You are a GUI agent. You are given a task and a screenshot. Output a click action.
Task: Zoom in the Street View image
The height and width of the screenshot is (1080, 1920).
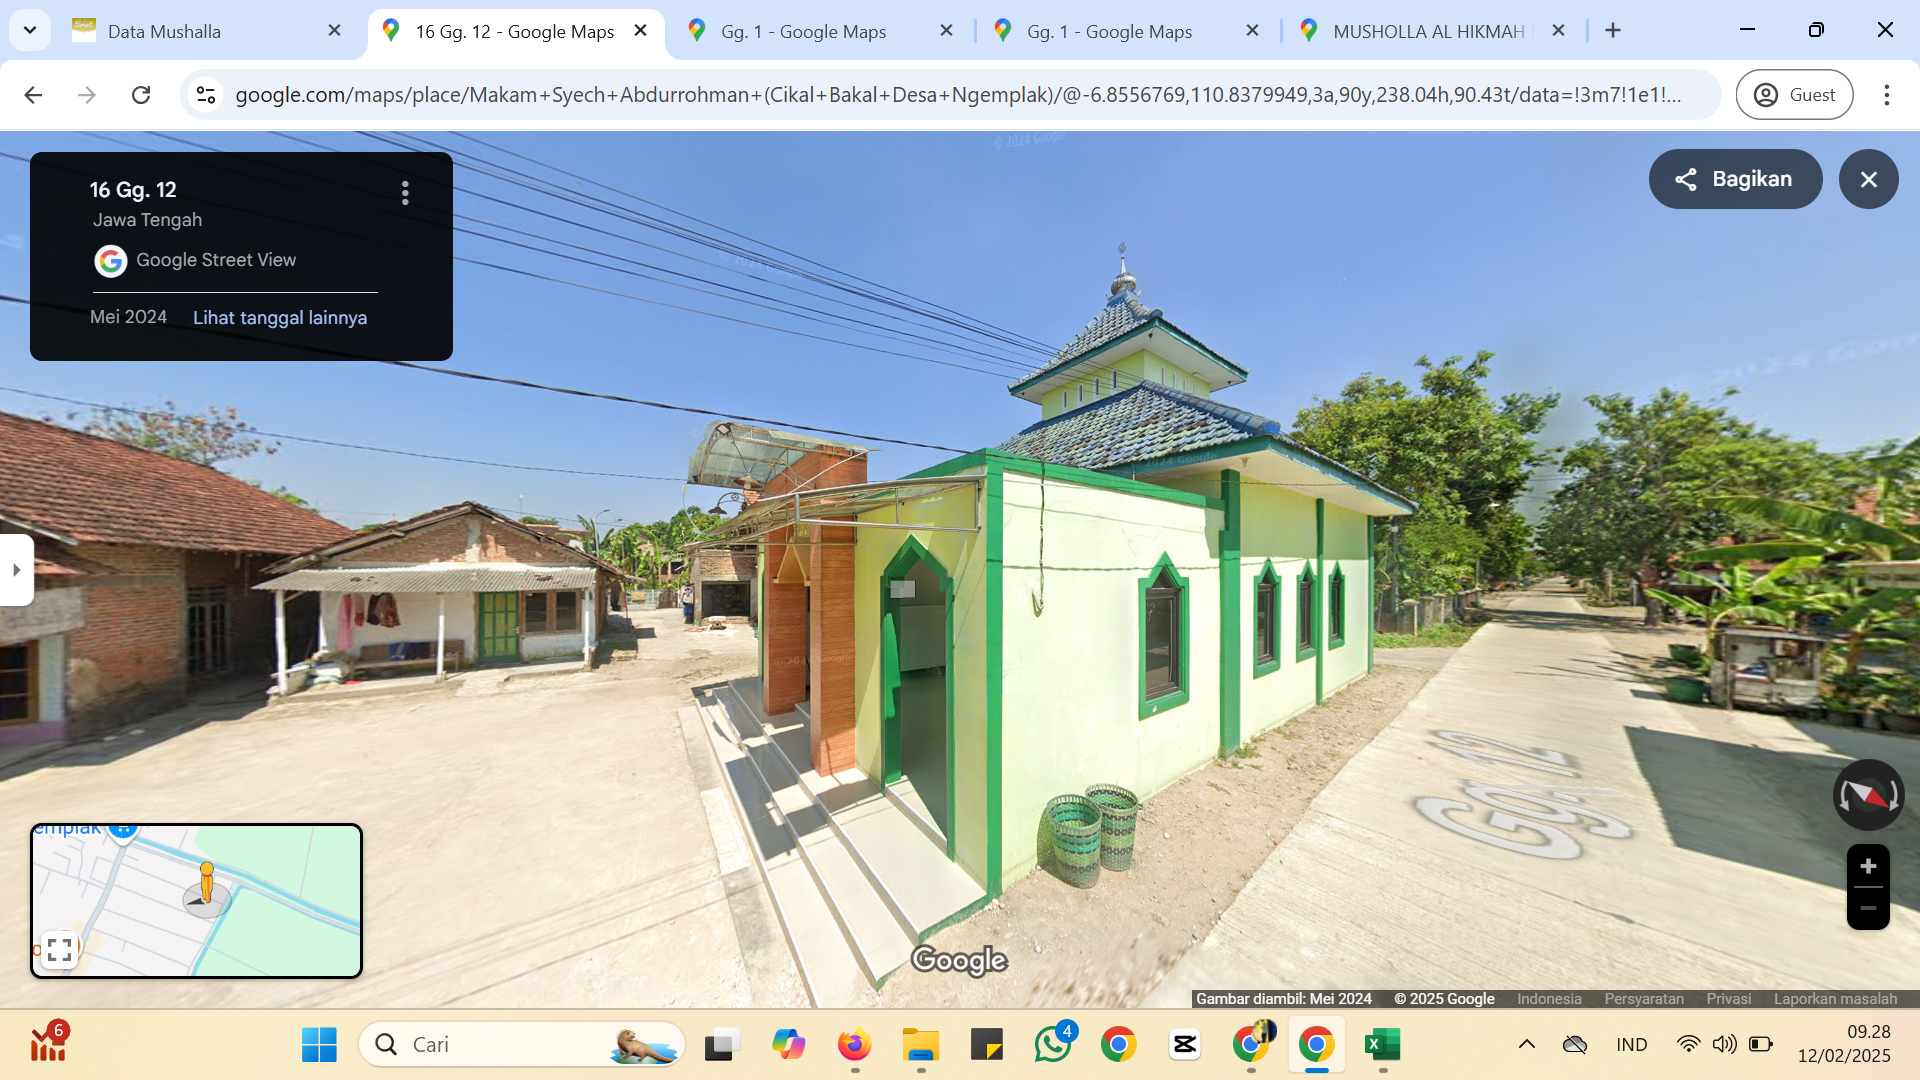(1868, 866)
